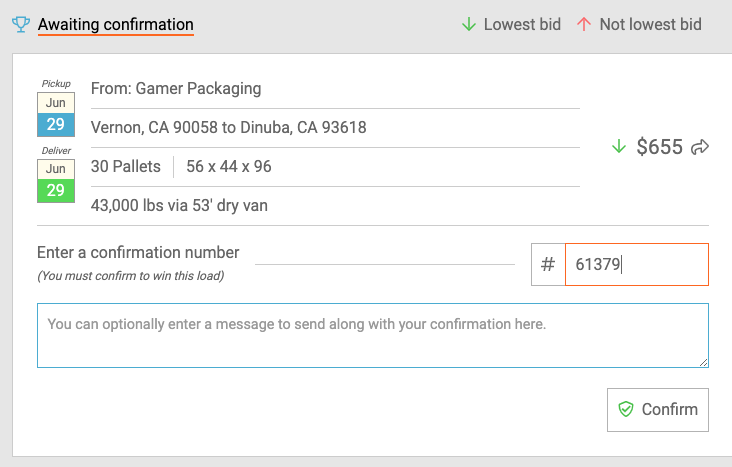The height and width of the screenshot is (467, 732).
Task: Click the hash symbol prefix box
Action: 548,264
